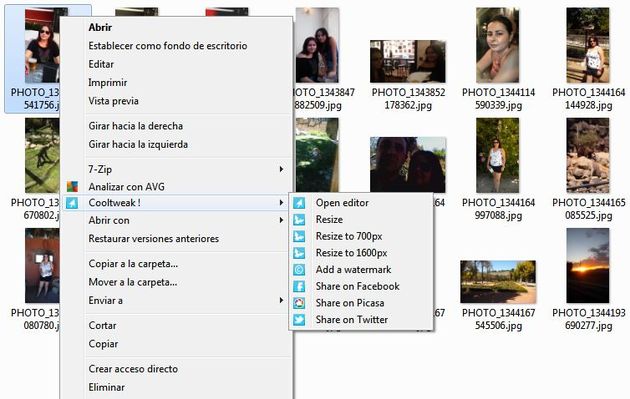Screen dimensions: 630x399
Task: Open the Enviar a entry
Action: click(105, 301)
